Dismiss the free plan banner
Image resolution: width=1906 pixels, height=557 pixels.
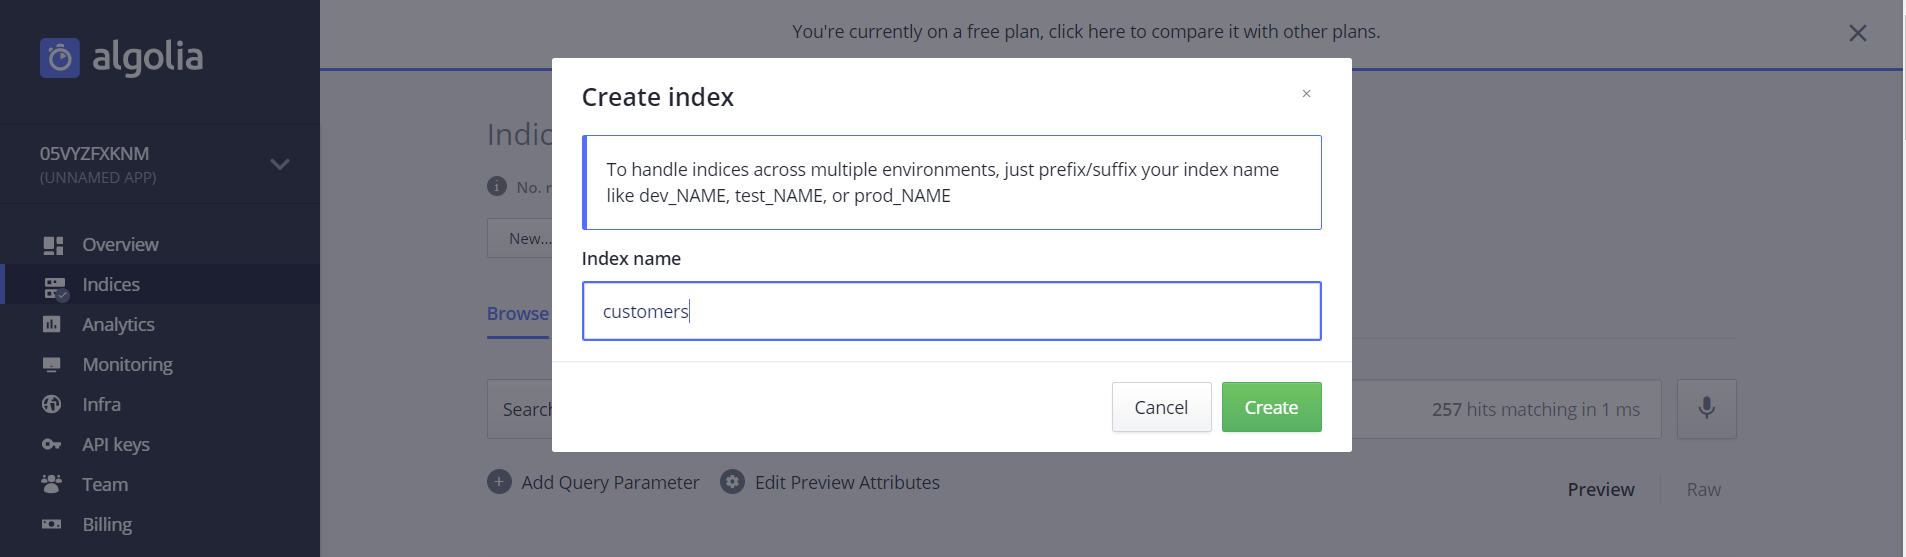point(1857,33)
